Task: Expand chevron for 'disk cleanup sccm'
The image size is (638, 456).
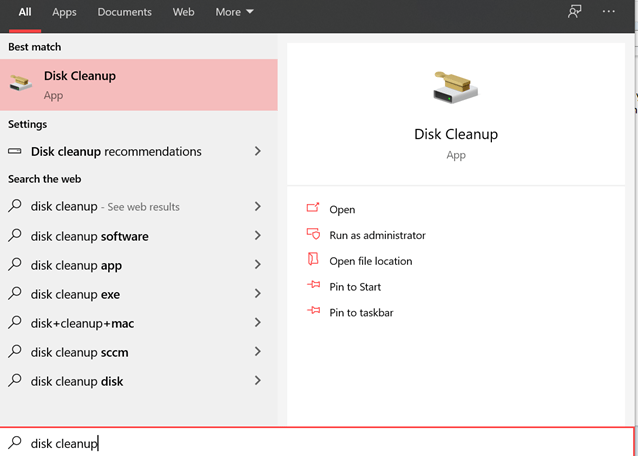Action: (258, 352)
